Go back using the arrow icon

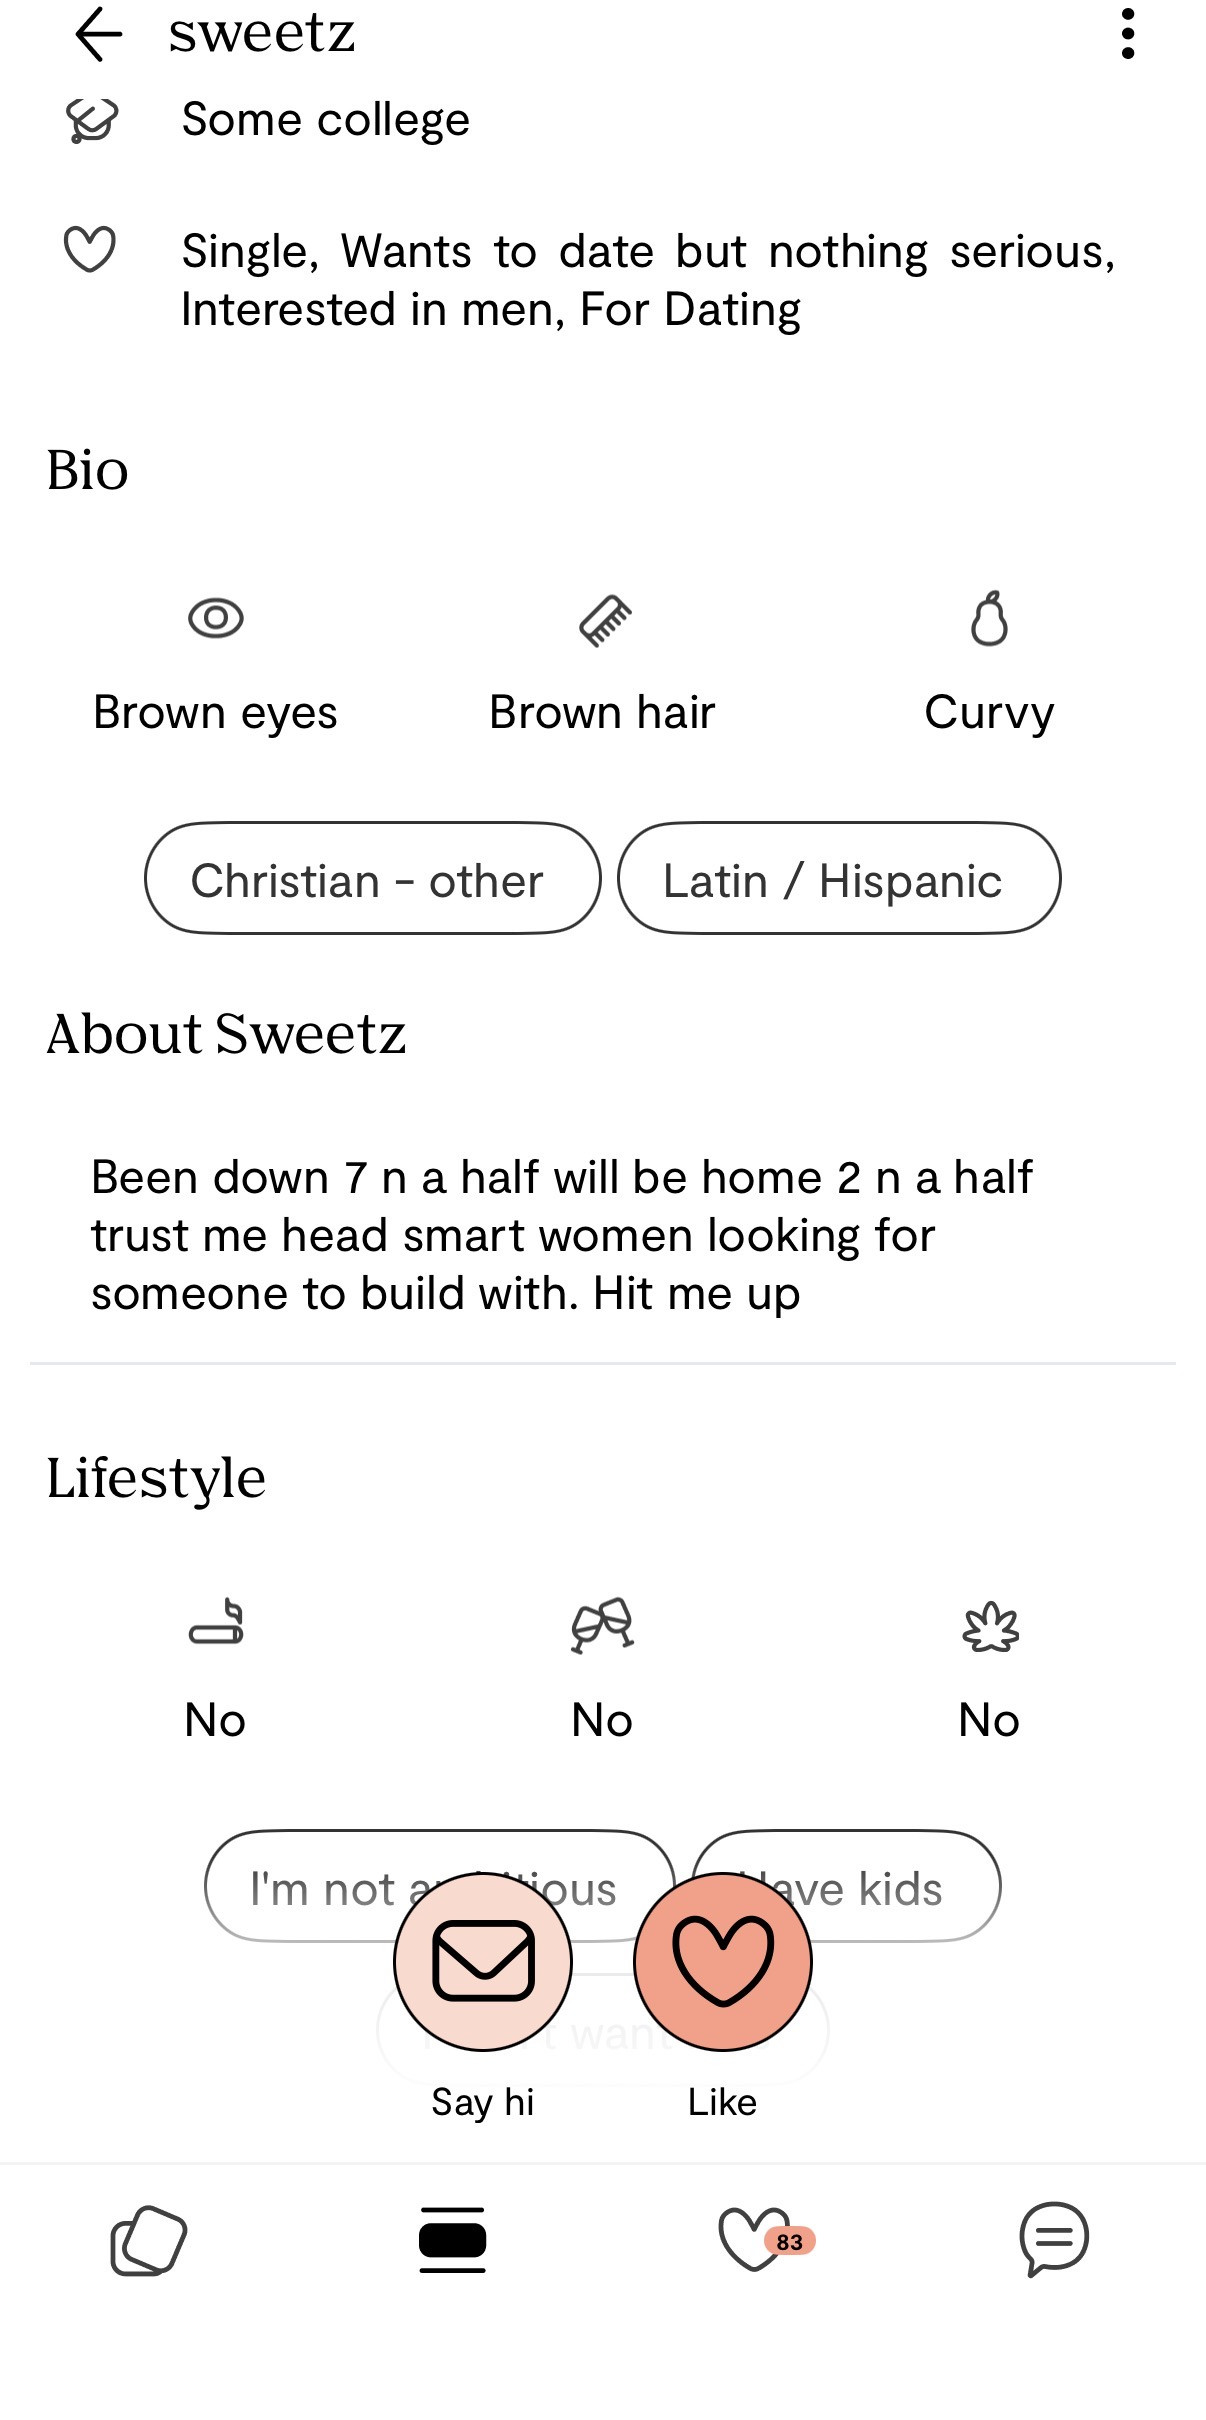98,34
